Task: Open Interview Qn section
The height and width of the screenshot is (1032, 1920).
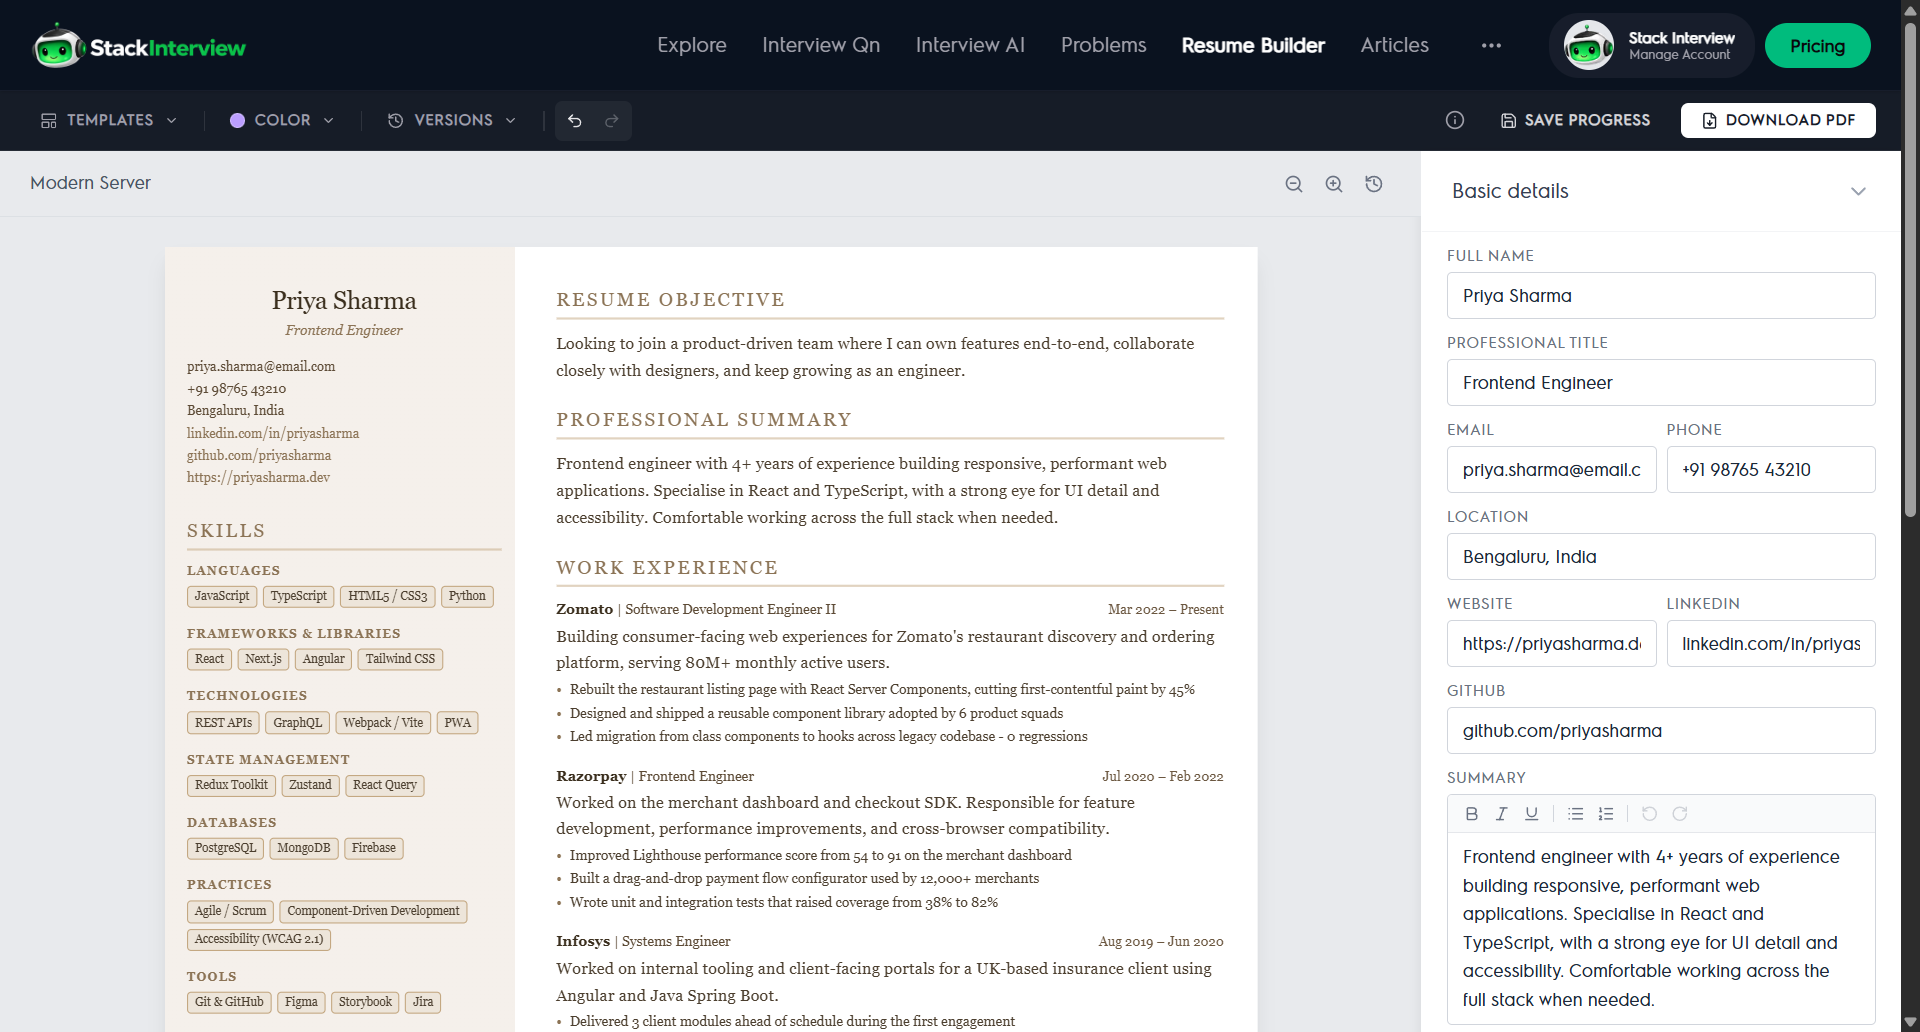Action: tap(821, 45)
